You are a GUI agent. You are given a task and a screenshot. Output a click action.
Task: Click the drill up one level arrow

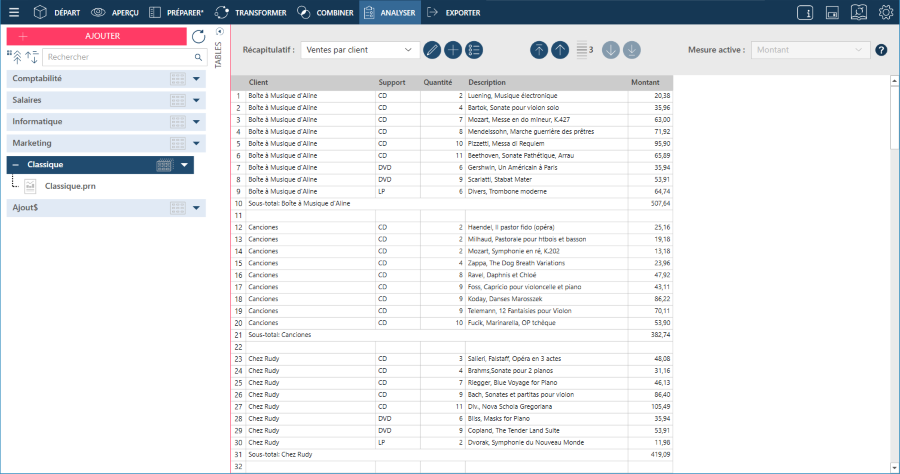point(560,50)
